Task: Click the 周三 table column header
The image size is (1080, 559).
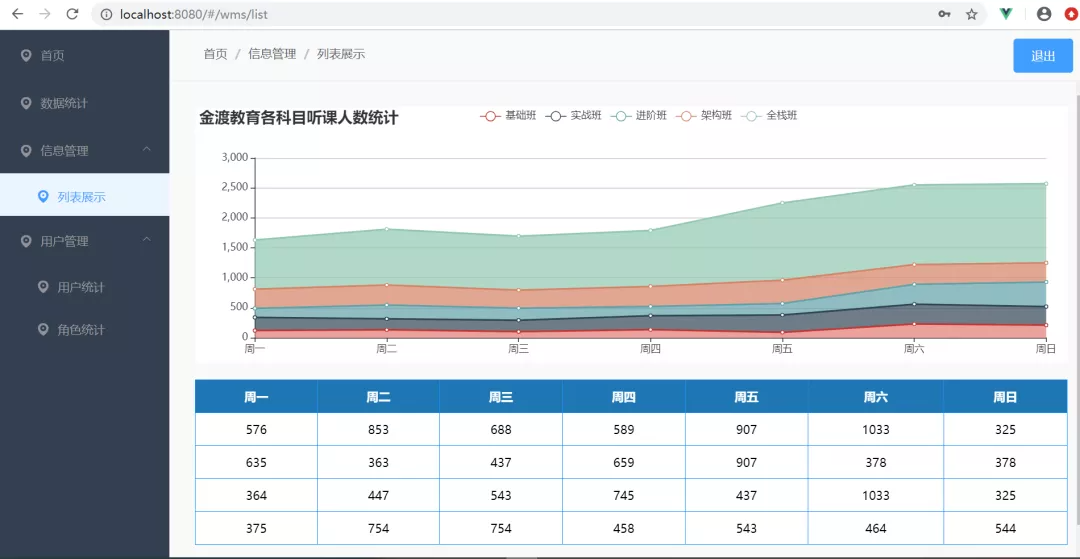Action: coord(501,397)
